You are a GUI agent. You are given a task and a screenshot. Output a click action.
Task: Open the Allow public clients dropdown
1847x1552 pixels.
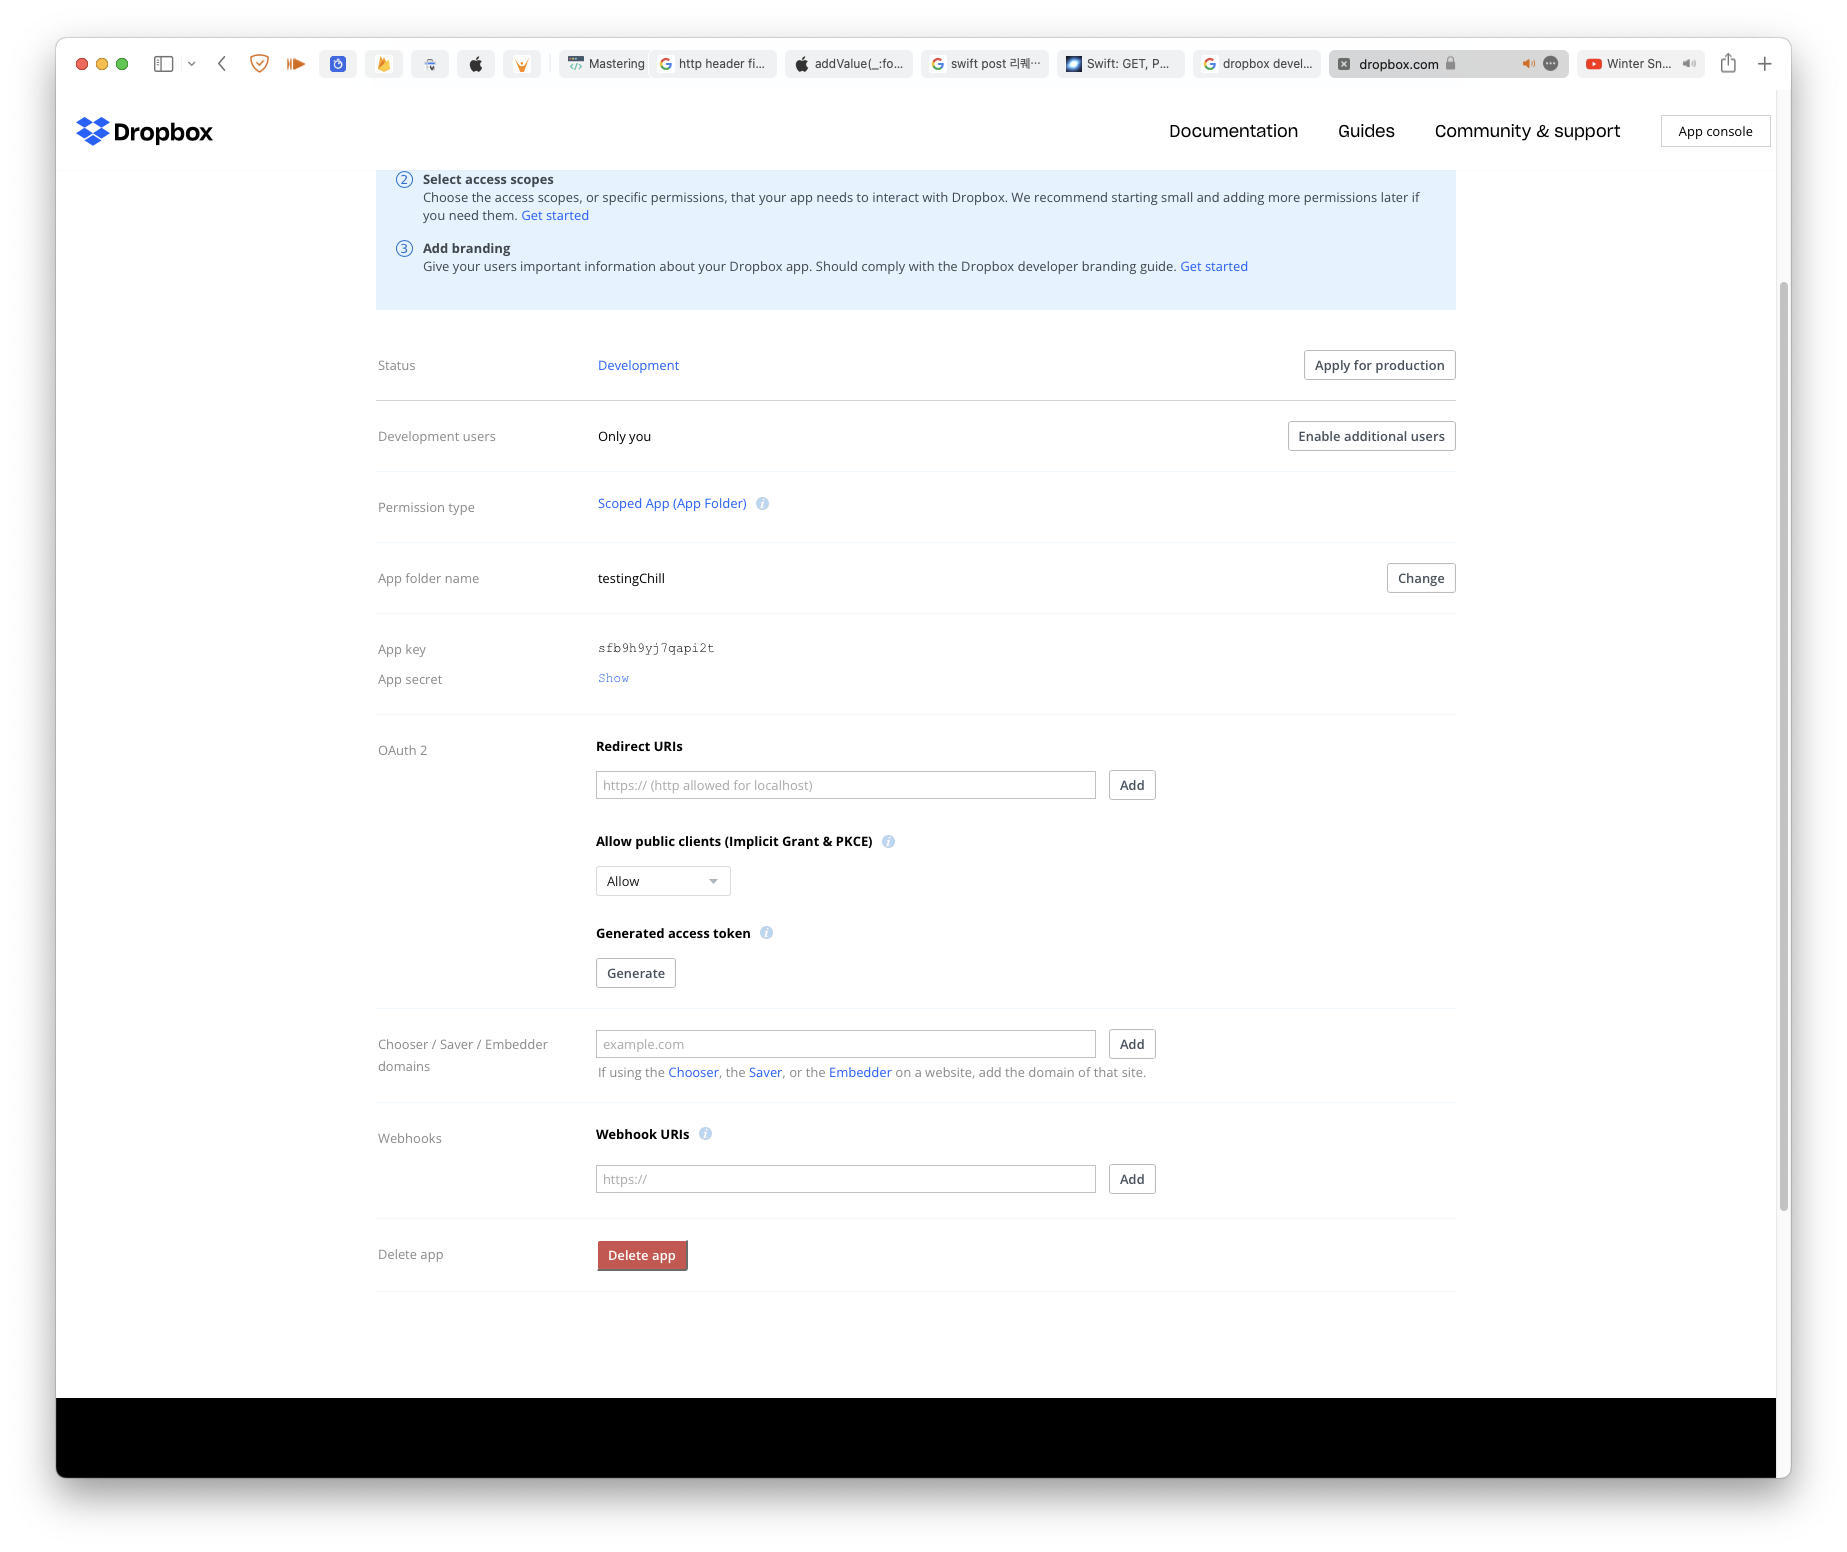pos(663,881)
